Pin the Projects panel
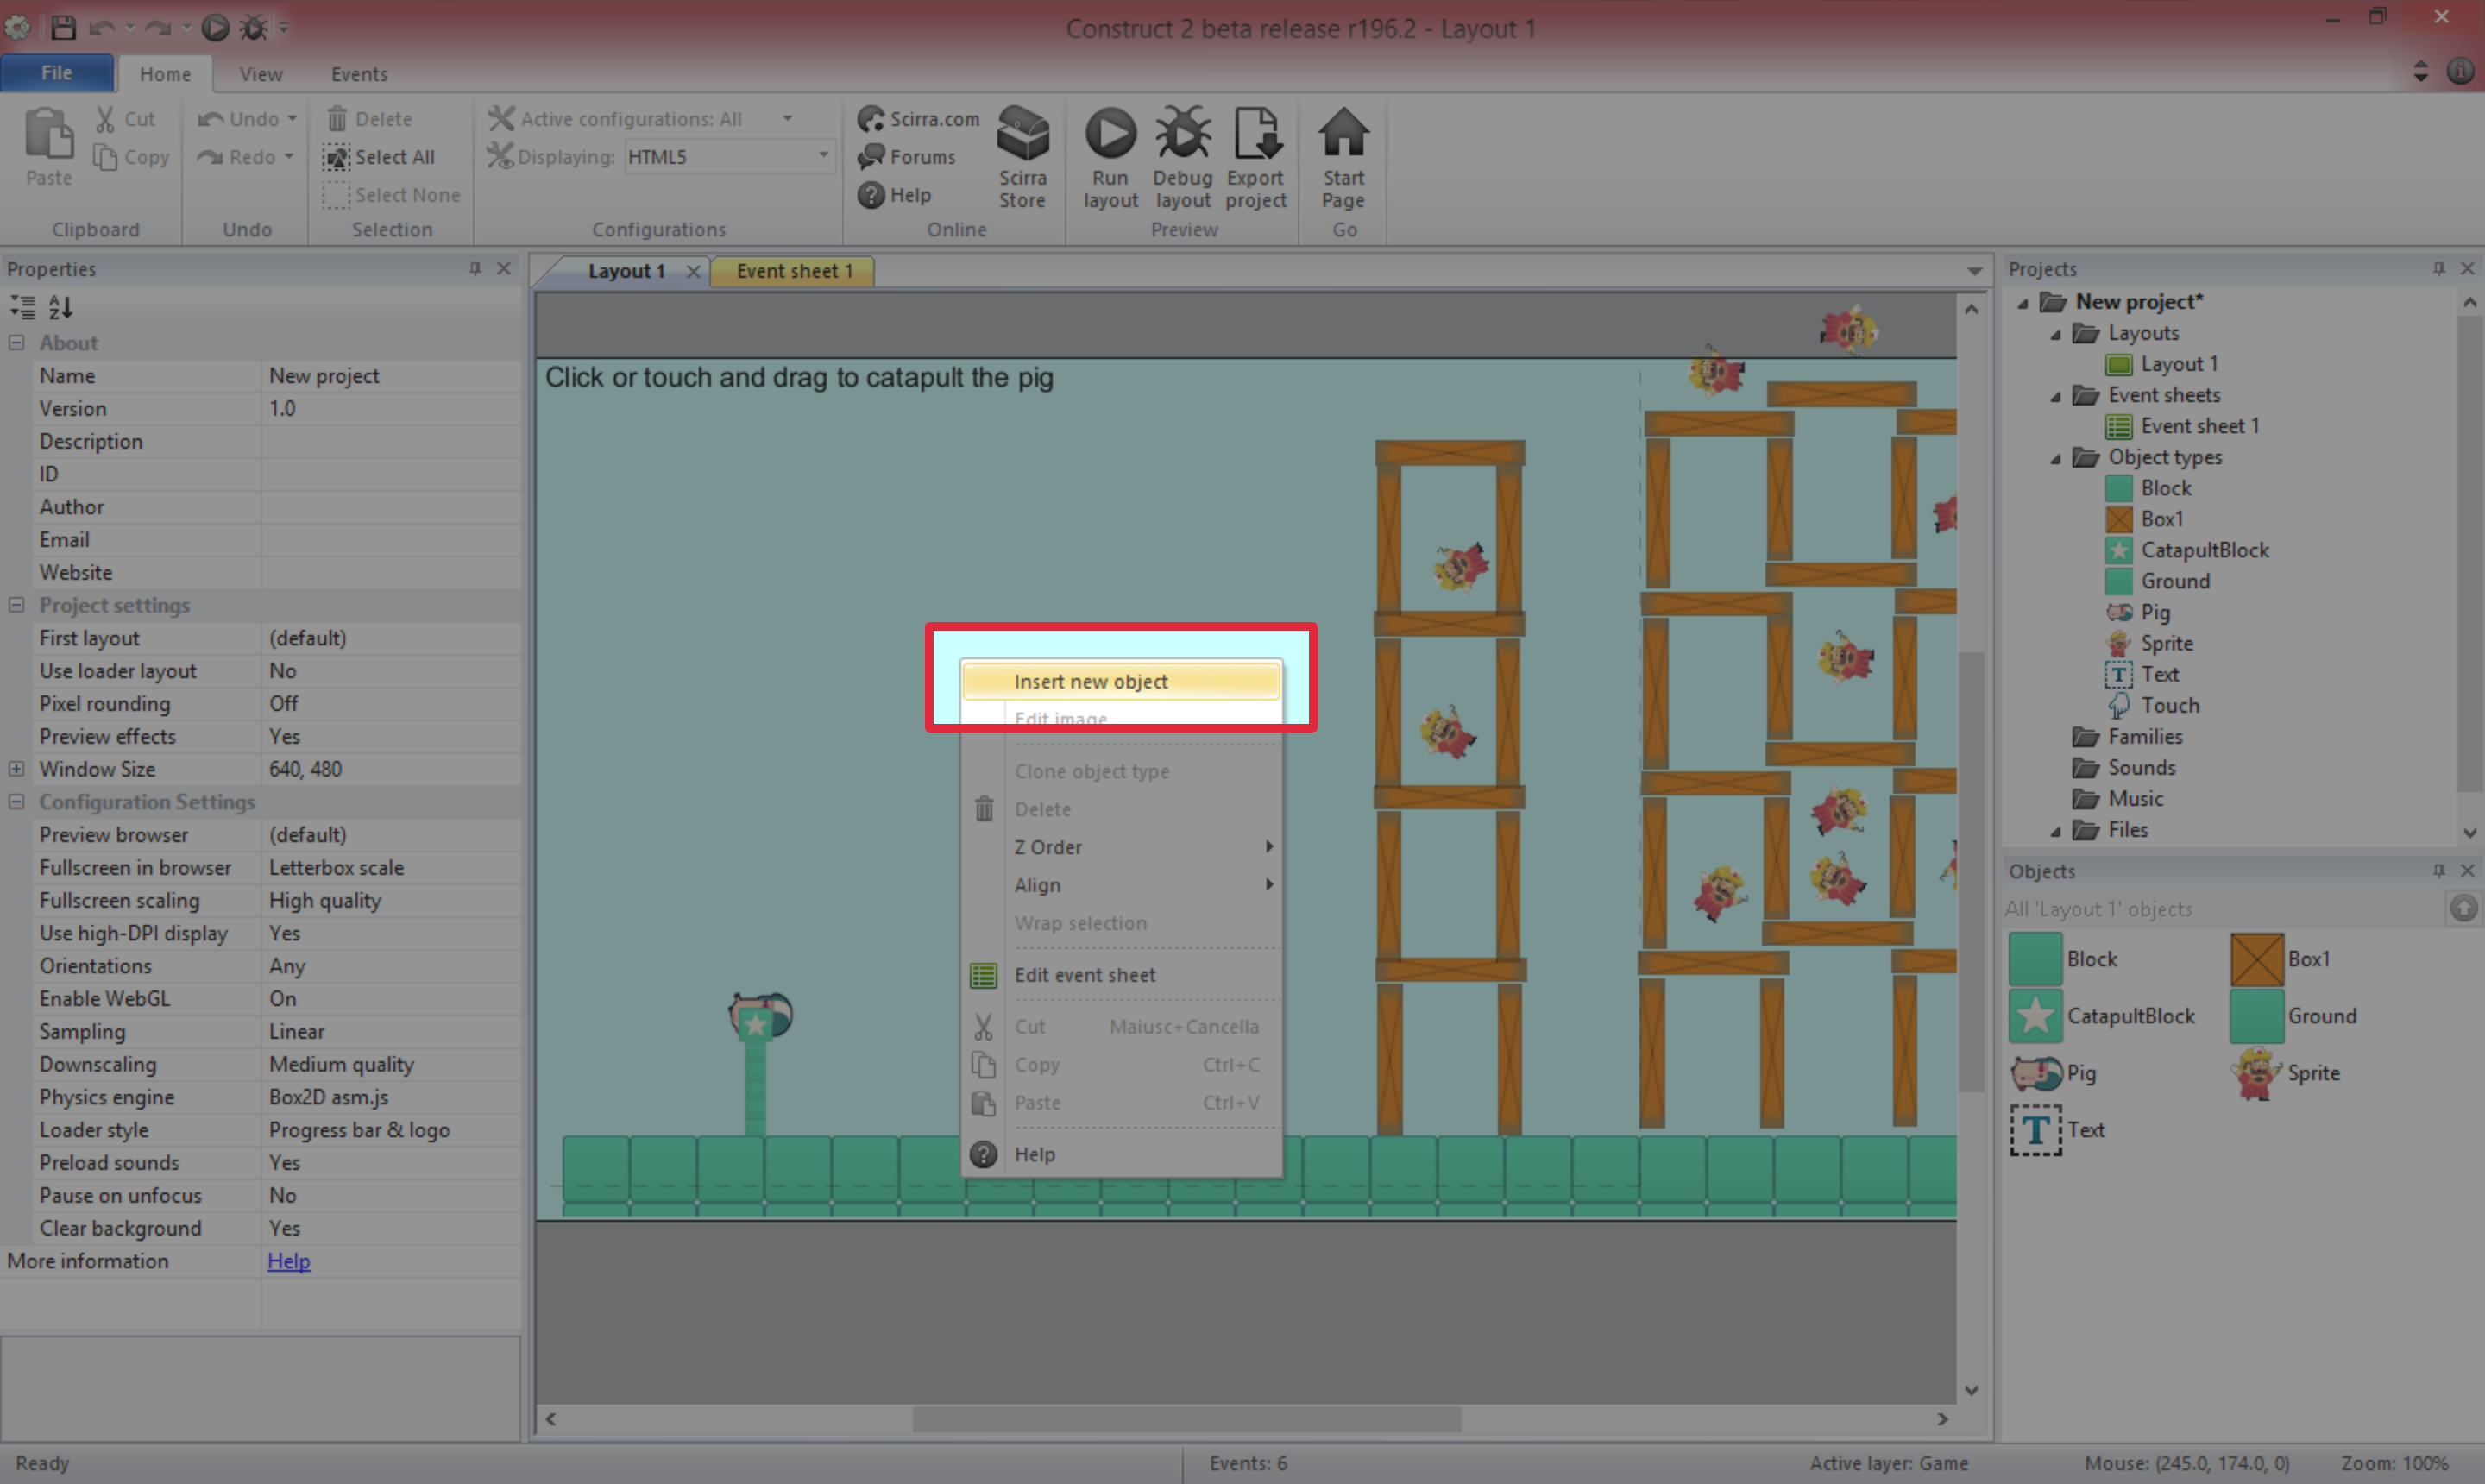The image size is (2485, 1484). (x=2439, y=268)
